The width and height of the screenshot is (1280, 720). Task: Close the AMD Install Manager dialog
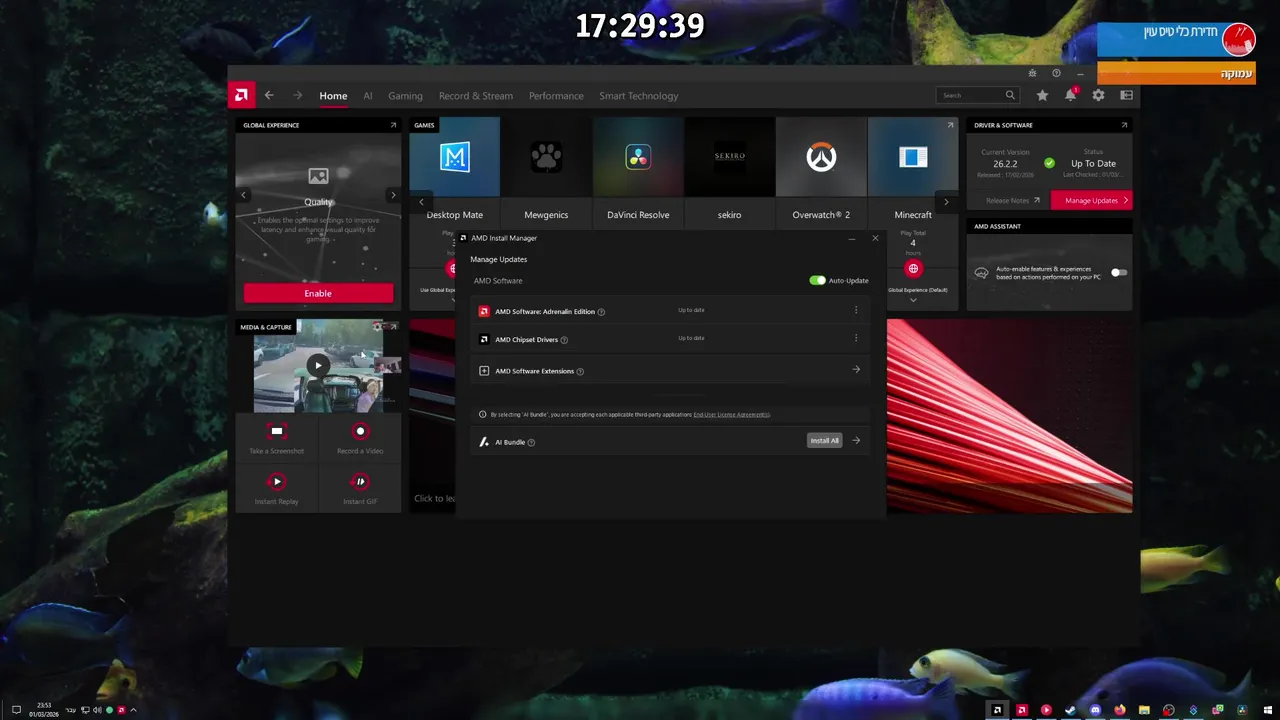[875, 238]
